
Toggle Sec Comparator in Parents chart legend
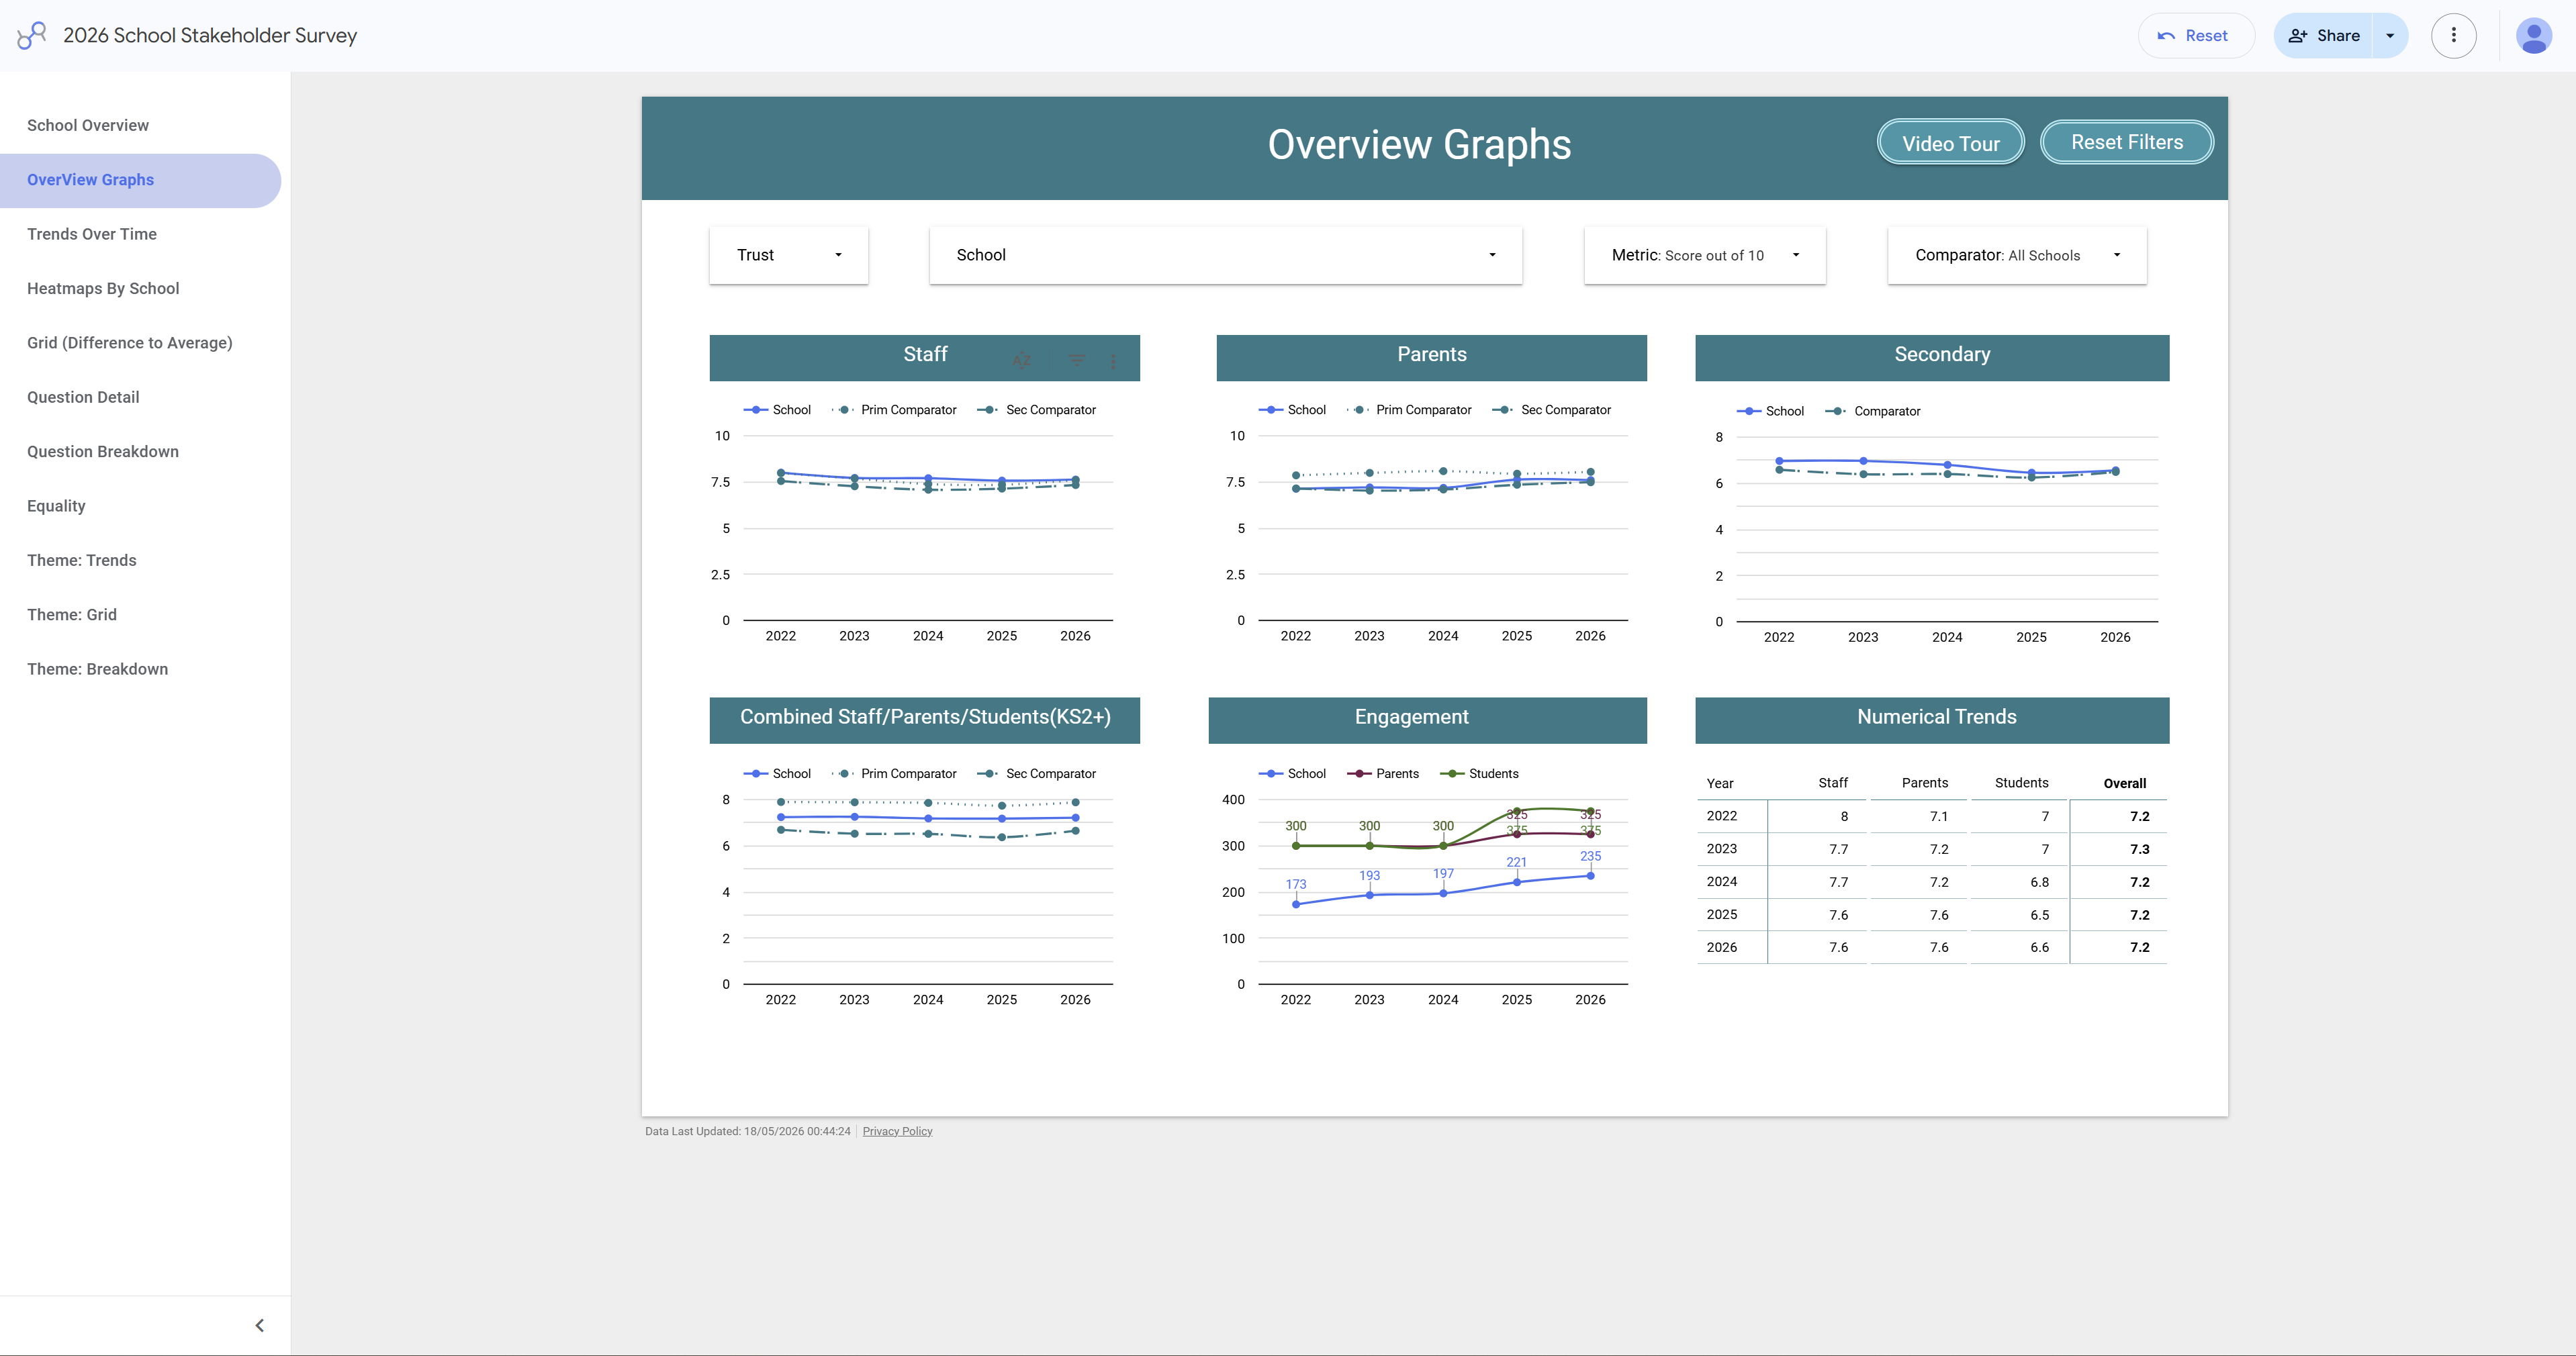click(1552, 410)
